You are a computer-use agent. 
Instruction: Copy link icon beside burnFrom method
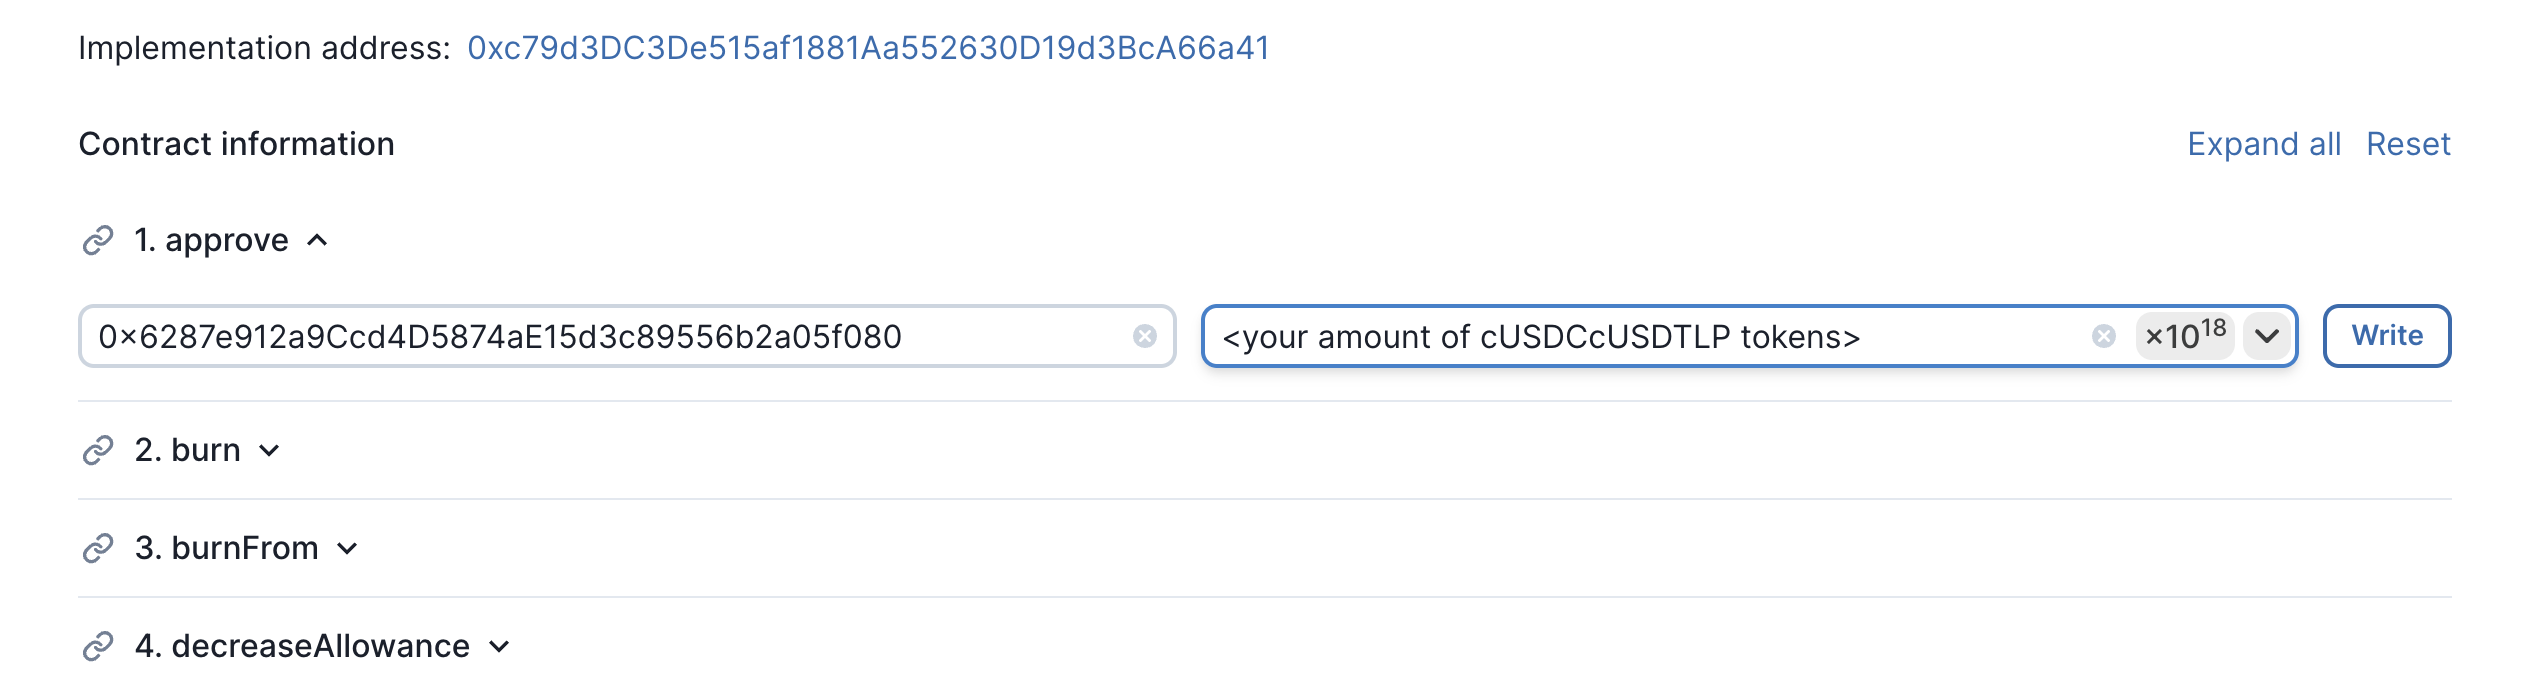tap(98, 548)
